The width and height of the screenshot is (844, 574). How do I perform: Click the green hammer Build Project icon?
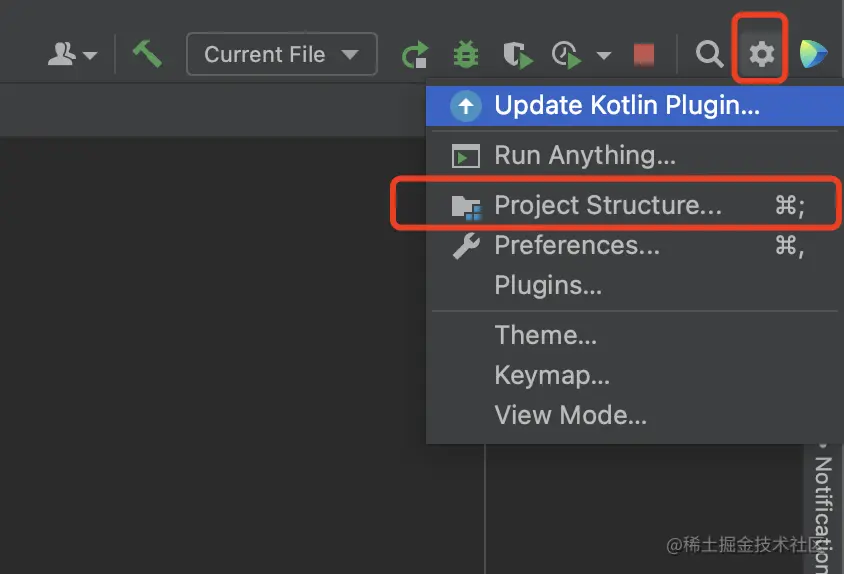pos(147,54)
